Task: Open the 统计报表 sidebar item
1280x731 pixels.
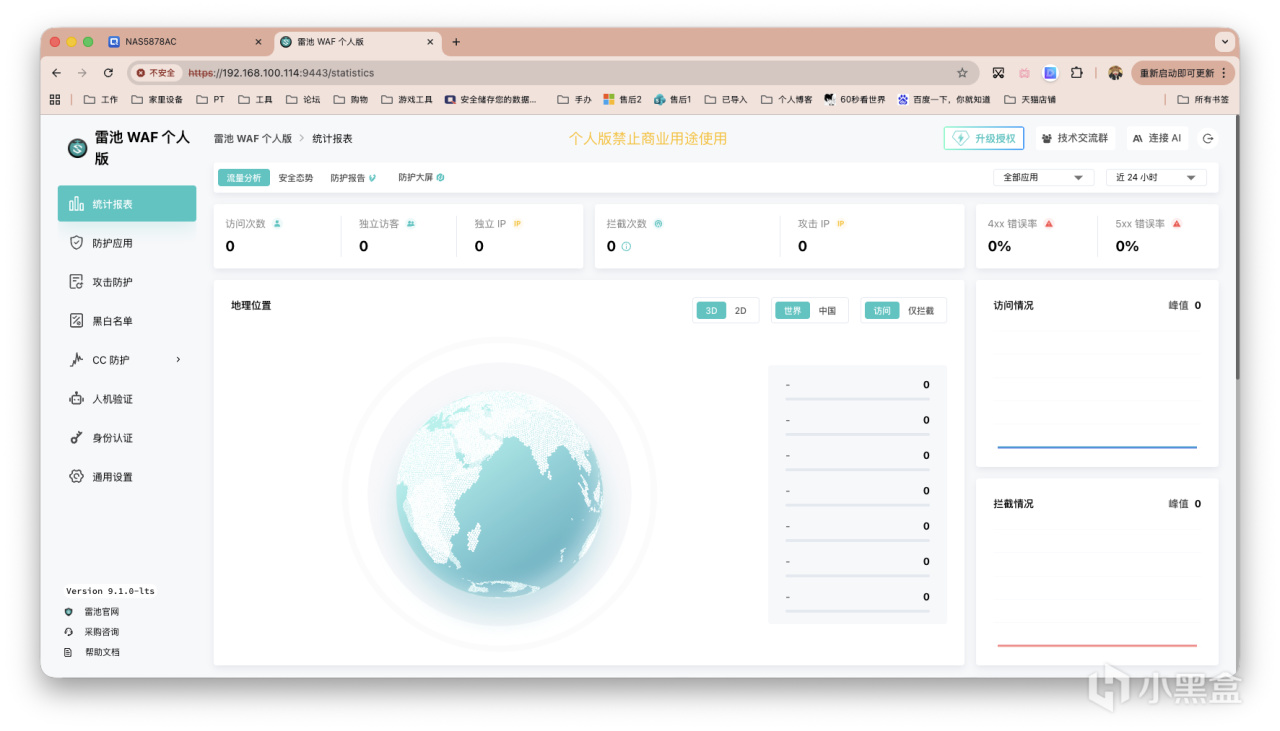Action: pos(127,204)
